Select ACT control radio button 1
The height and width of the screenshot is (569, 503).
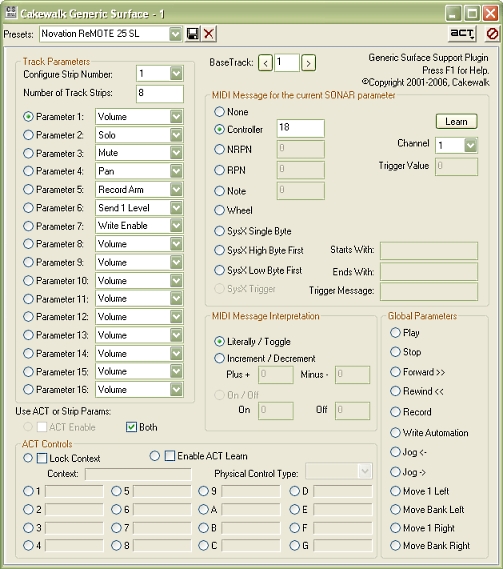[28, 491]
